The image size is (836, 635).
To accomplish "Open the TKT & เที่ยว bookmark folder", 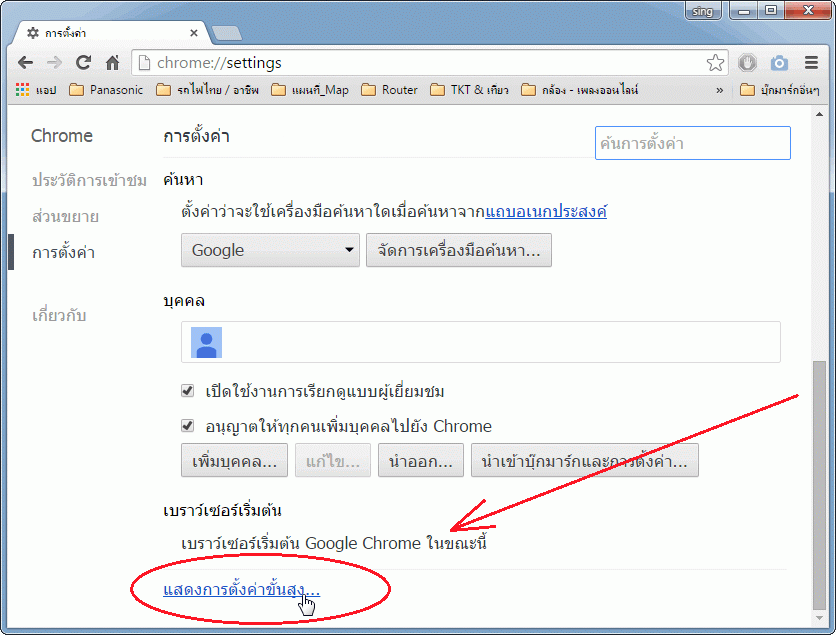I will click(470, 90).
